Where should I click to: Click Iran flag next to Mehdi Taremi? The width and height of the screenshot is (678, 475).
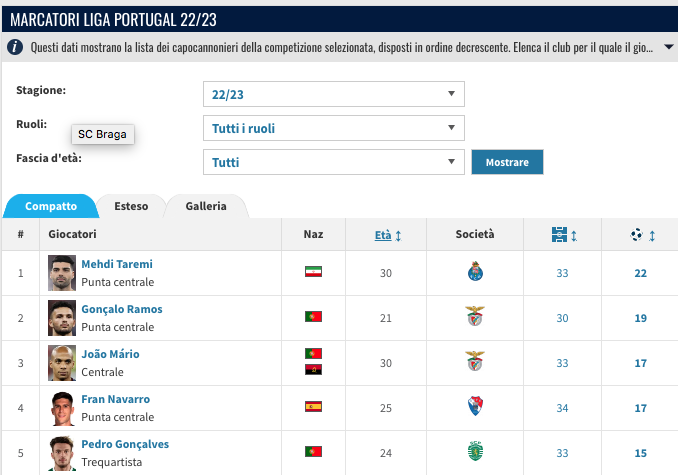tap(313, 271)
